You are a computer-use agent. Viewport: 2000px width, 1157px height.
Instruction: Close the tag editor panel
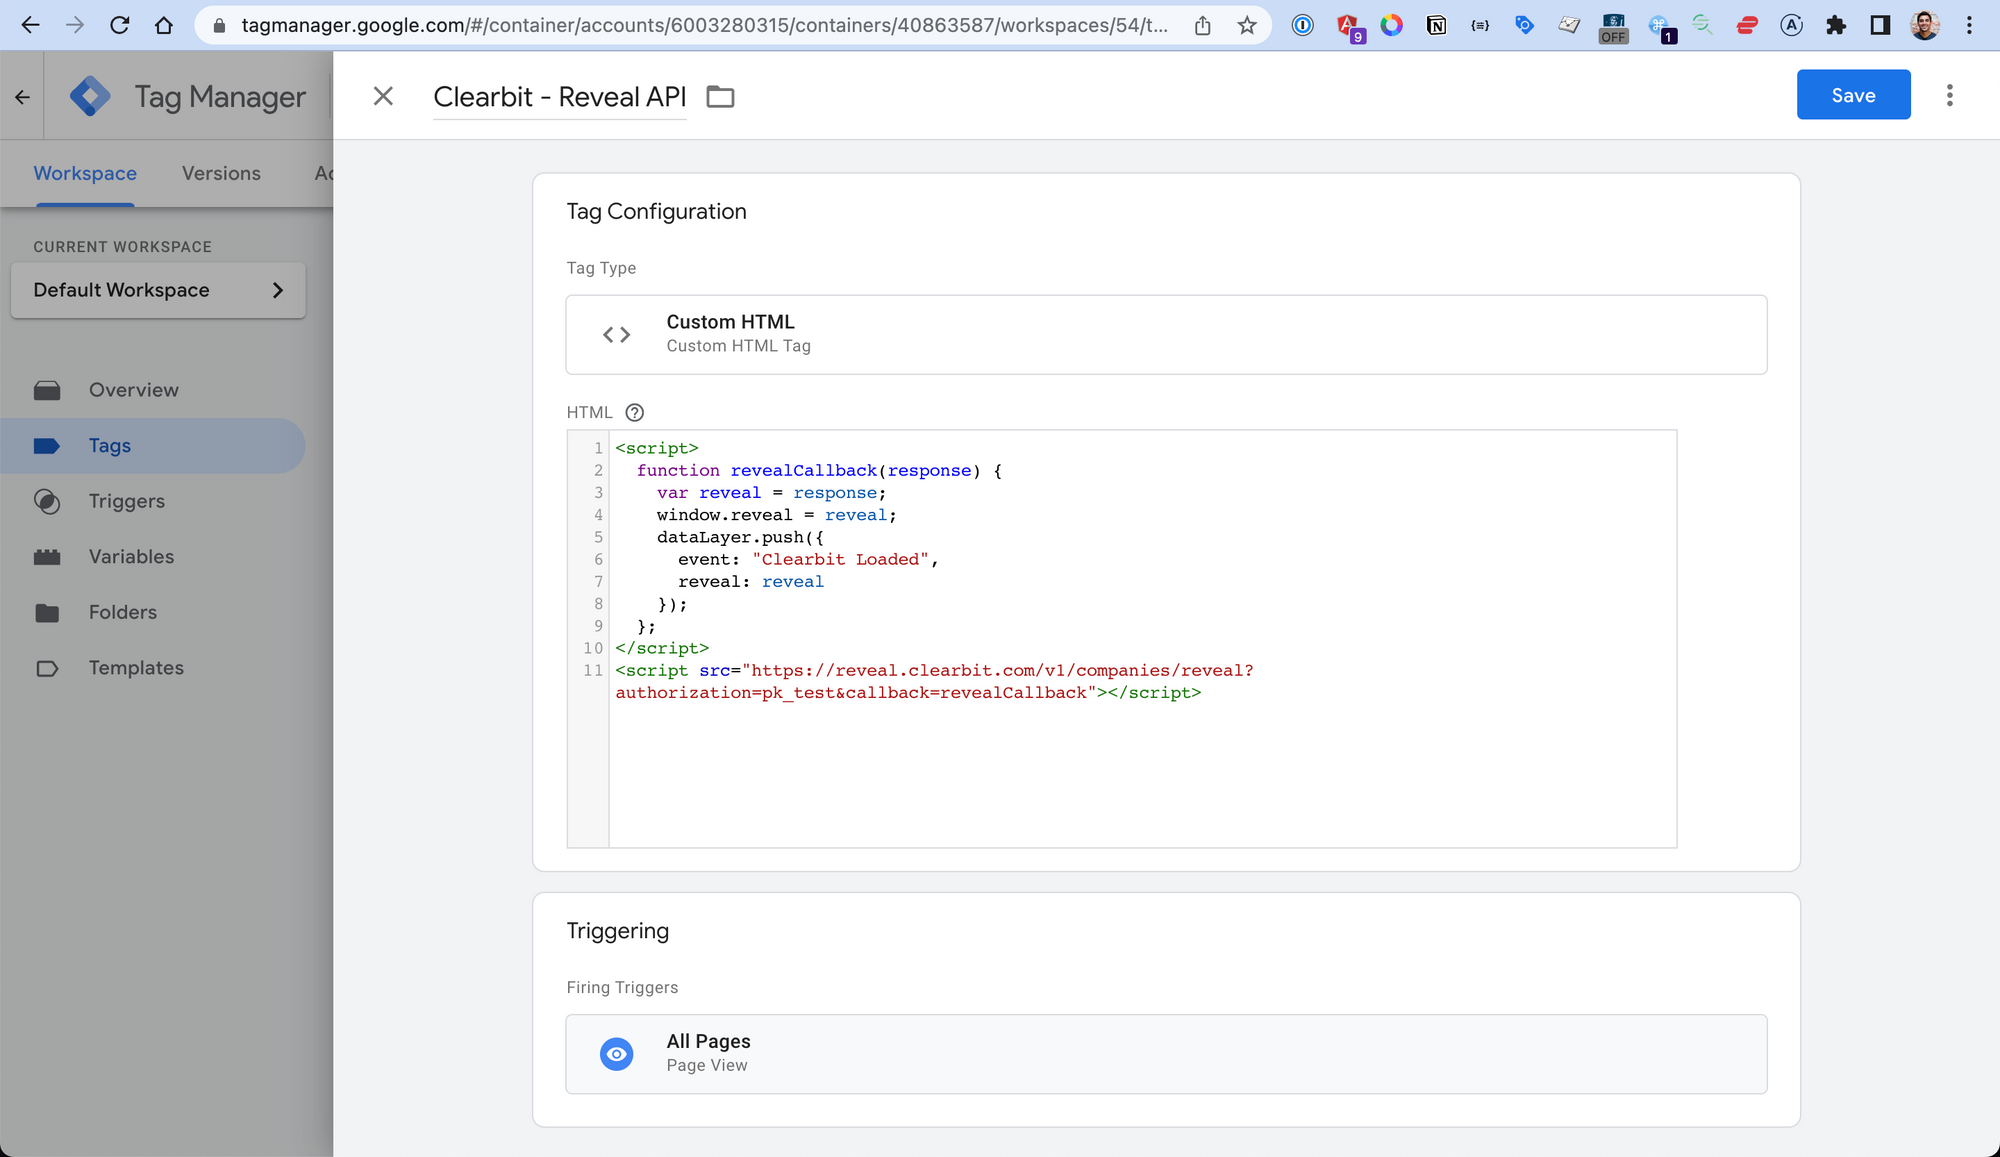click(x=383, y=96)
